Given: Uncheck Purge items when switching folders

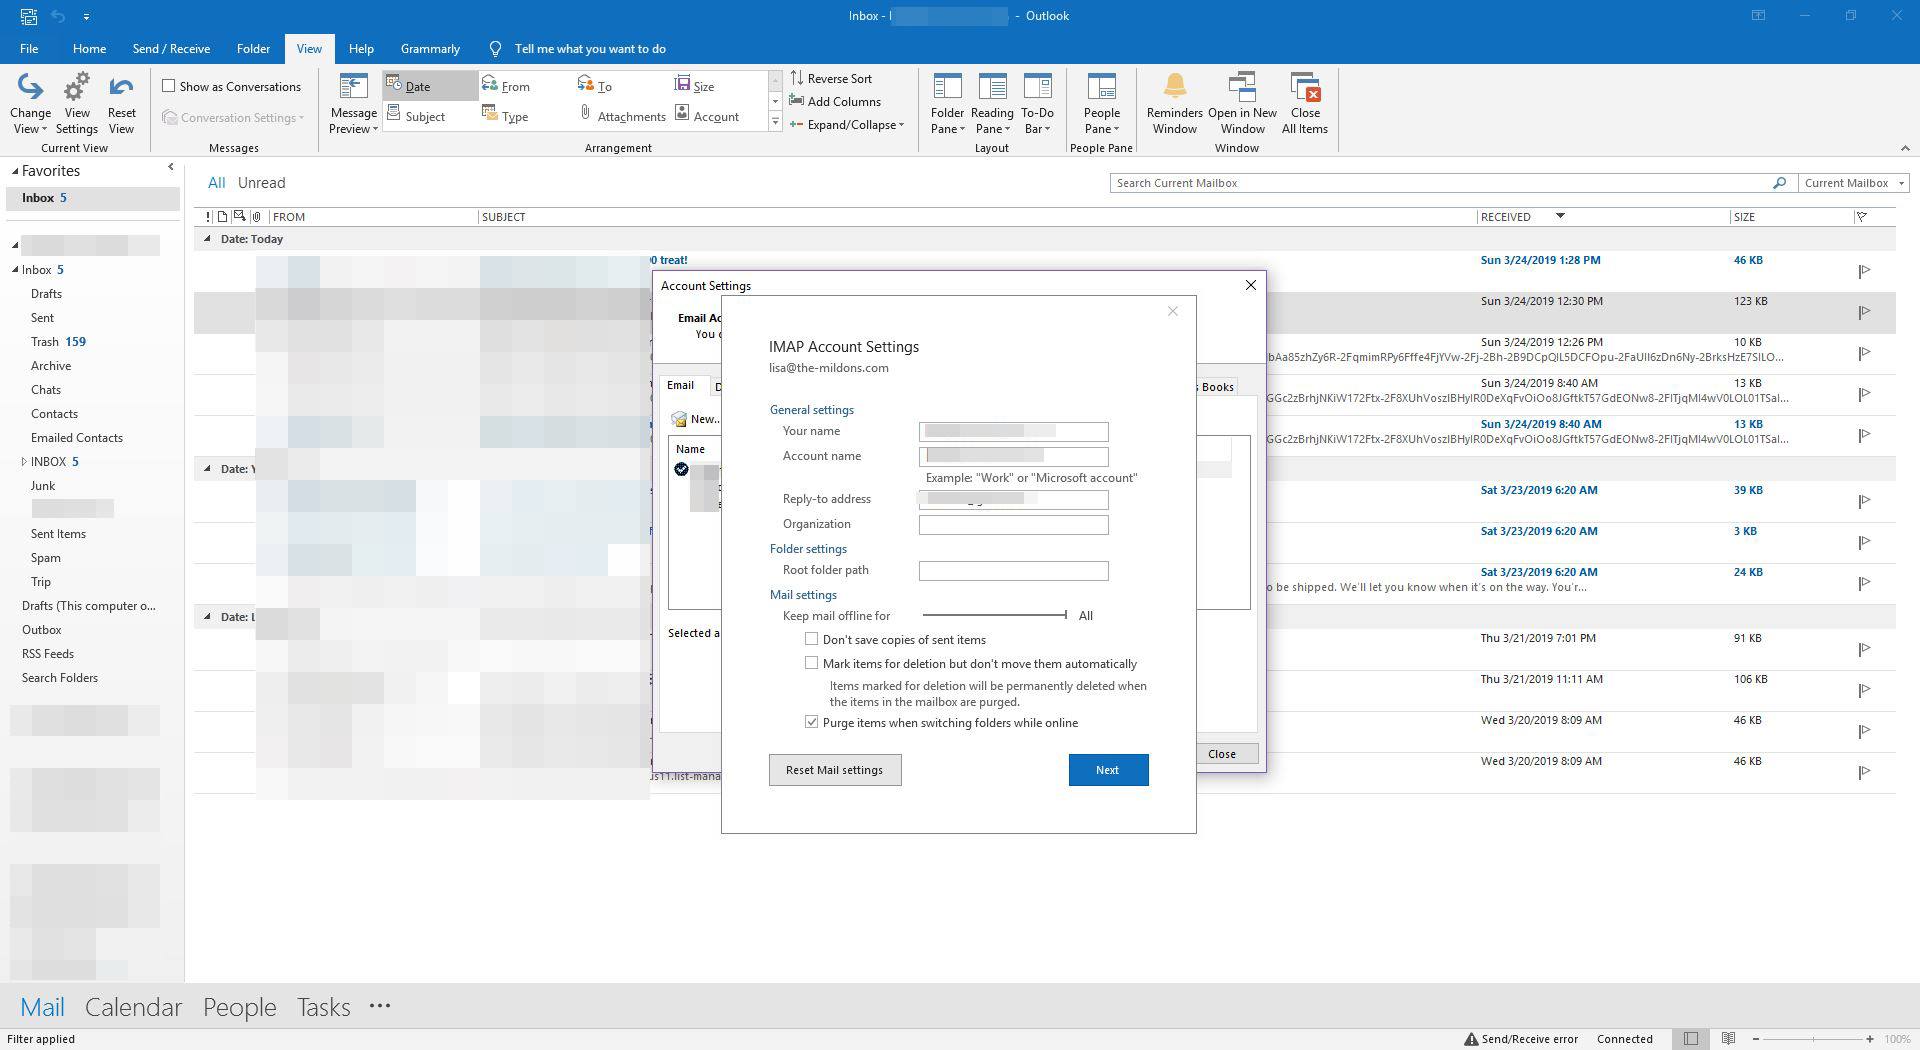Looking at the screenshot, I should point(812,722).
